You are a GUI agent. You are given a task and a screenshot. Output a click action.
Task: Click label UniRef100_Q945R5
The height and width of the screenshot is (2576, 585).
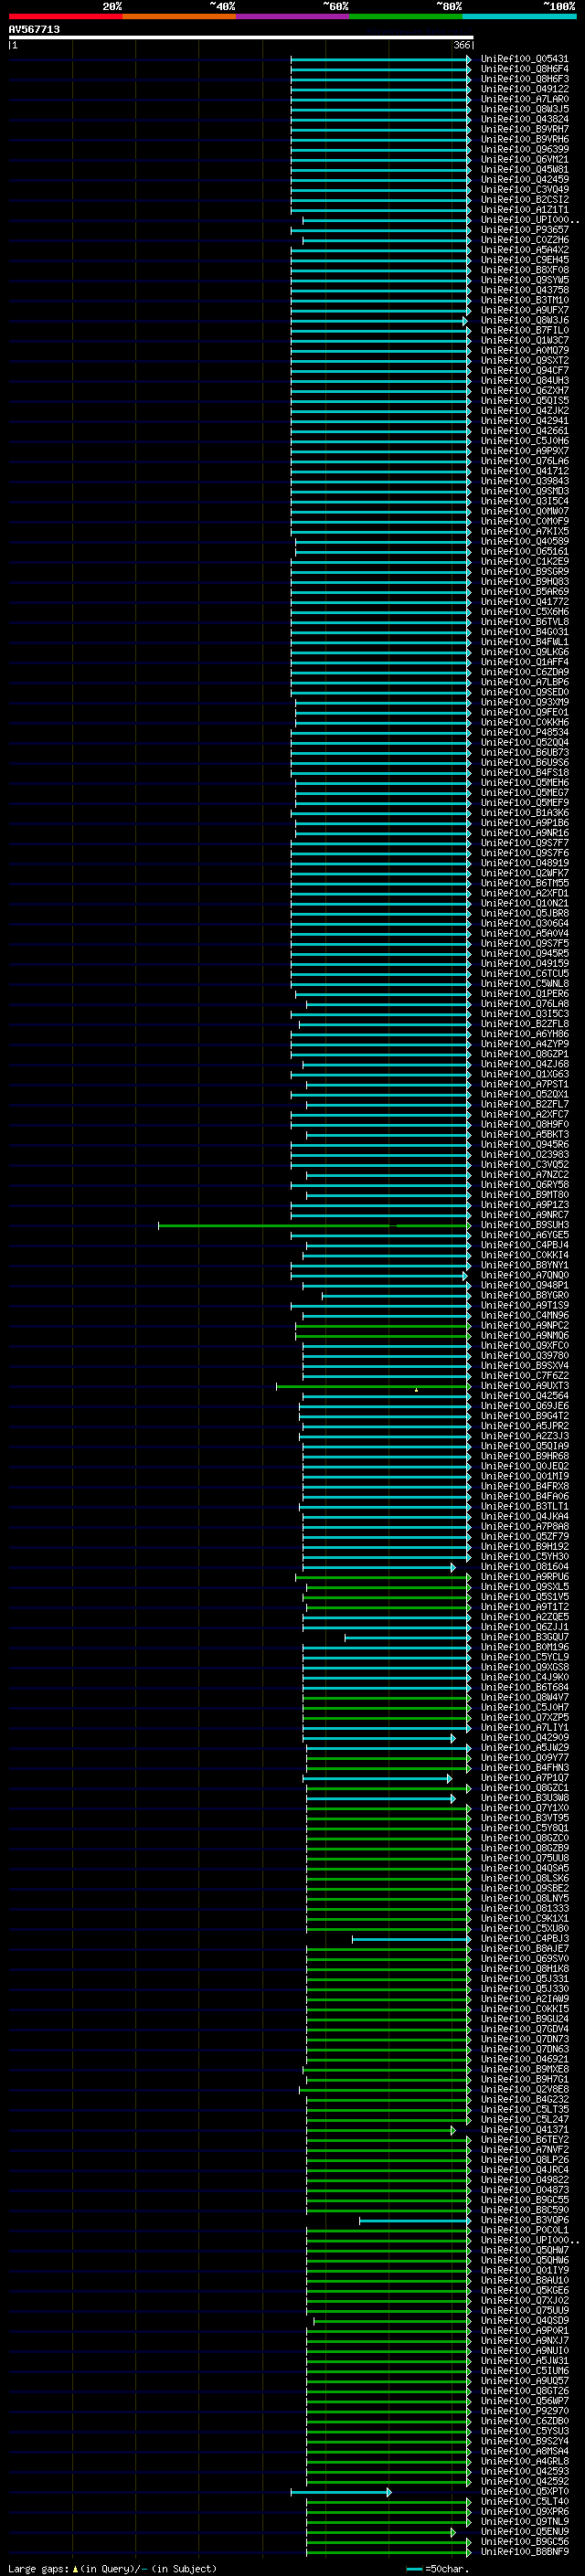pos(525,953)
